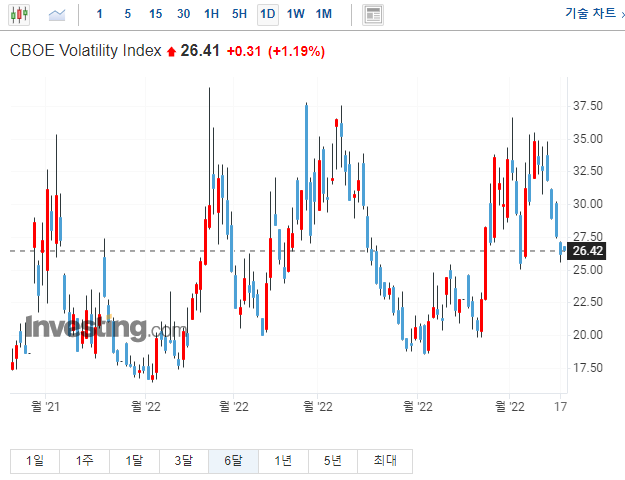The image size is (625, 480).
Task: Click the 30.00 price axis label
Action: [x=588, y=204]
